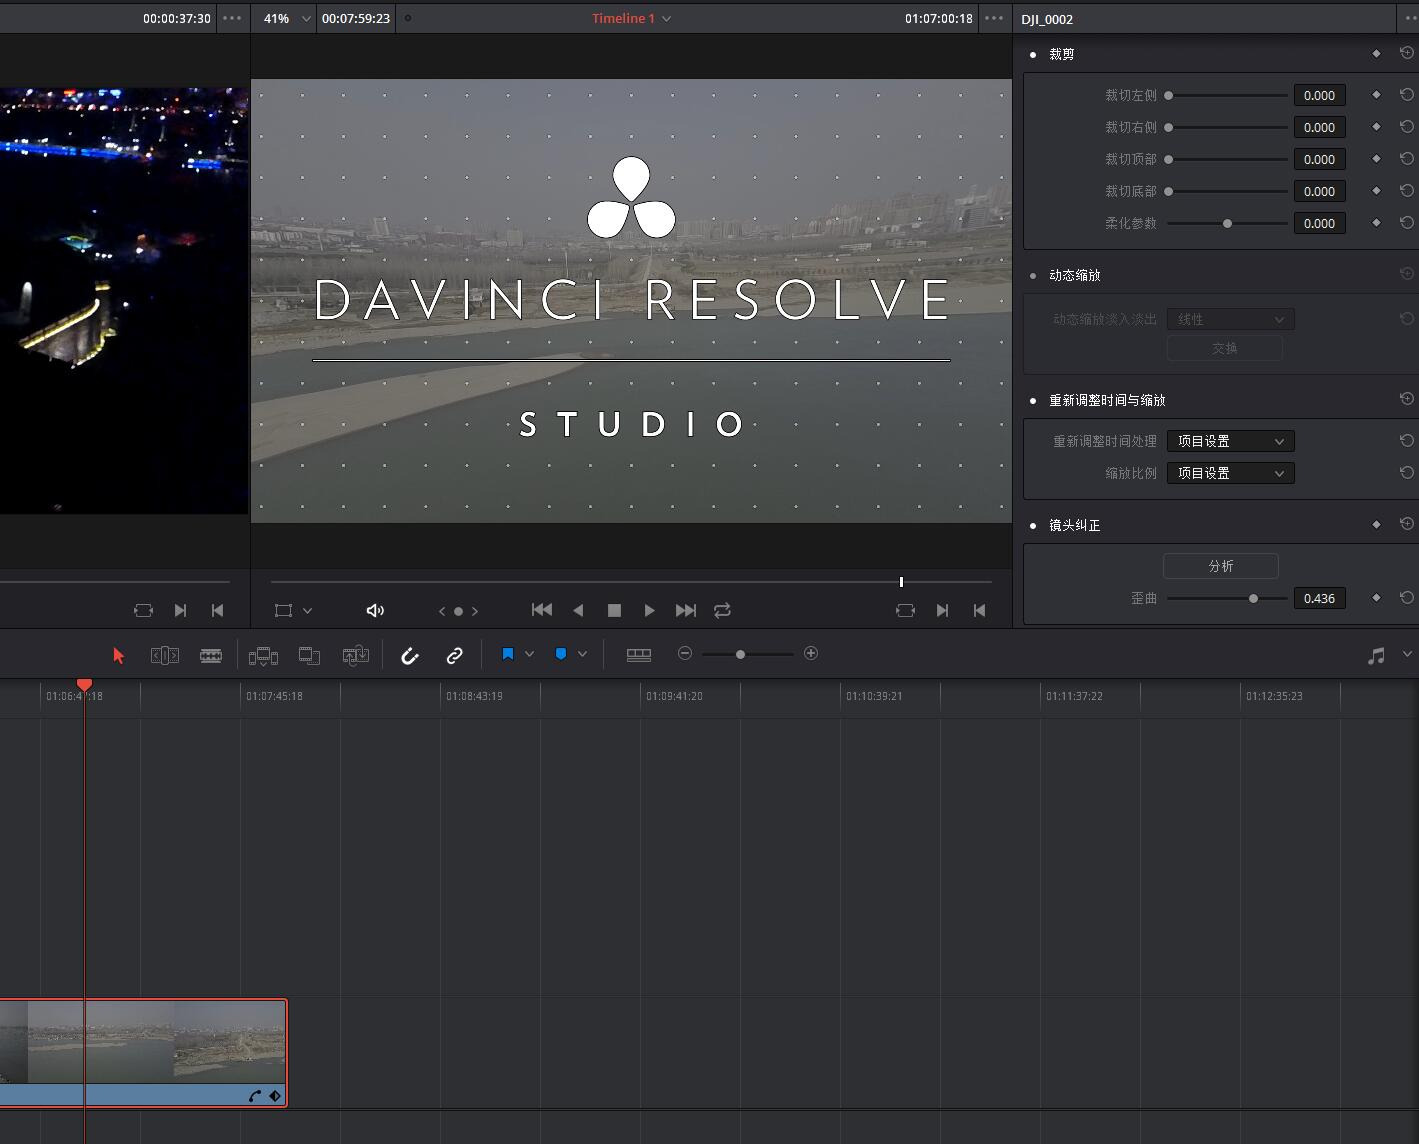Stop playback in timeline viewer

614,610
